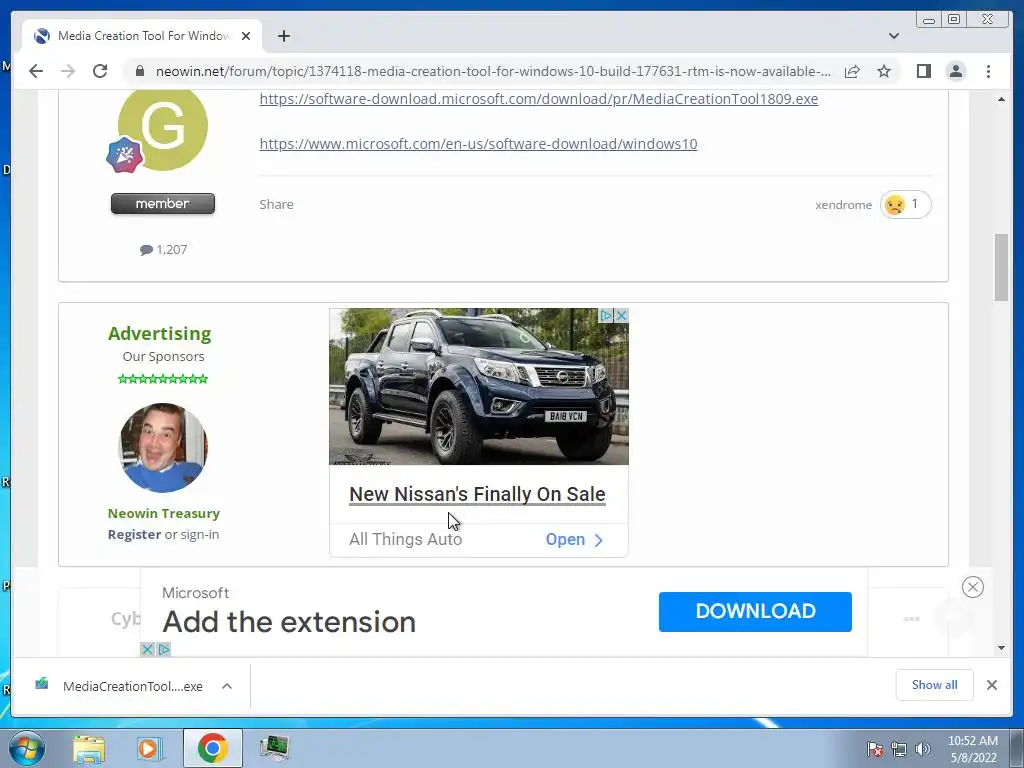View site security padlock info
The width and height of the screenshot is (1024, 768).
(139, 71)
